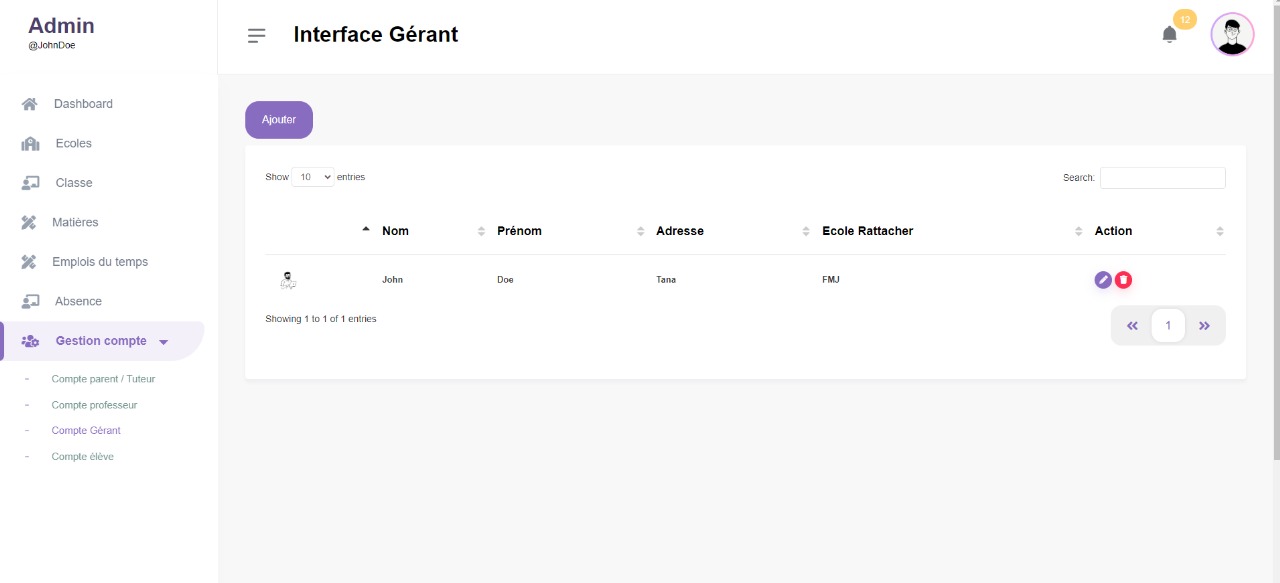
Task: Open the Show entries dropdown
Action: [312, 176]
